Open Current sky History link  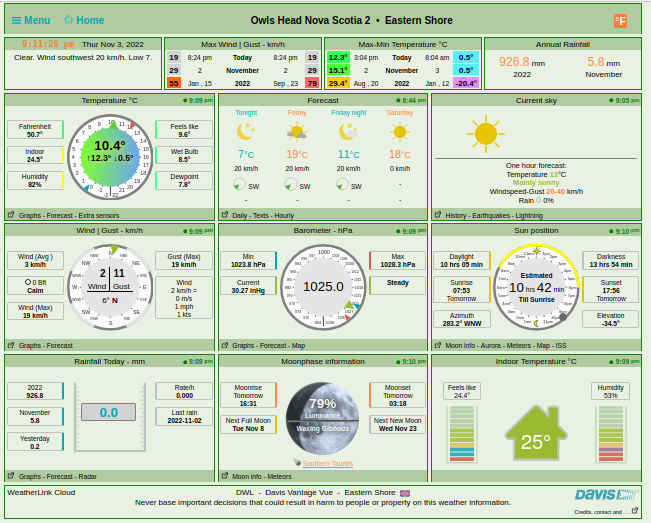tap(456, 215)
